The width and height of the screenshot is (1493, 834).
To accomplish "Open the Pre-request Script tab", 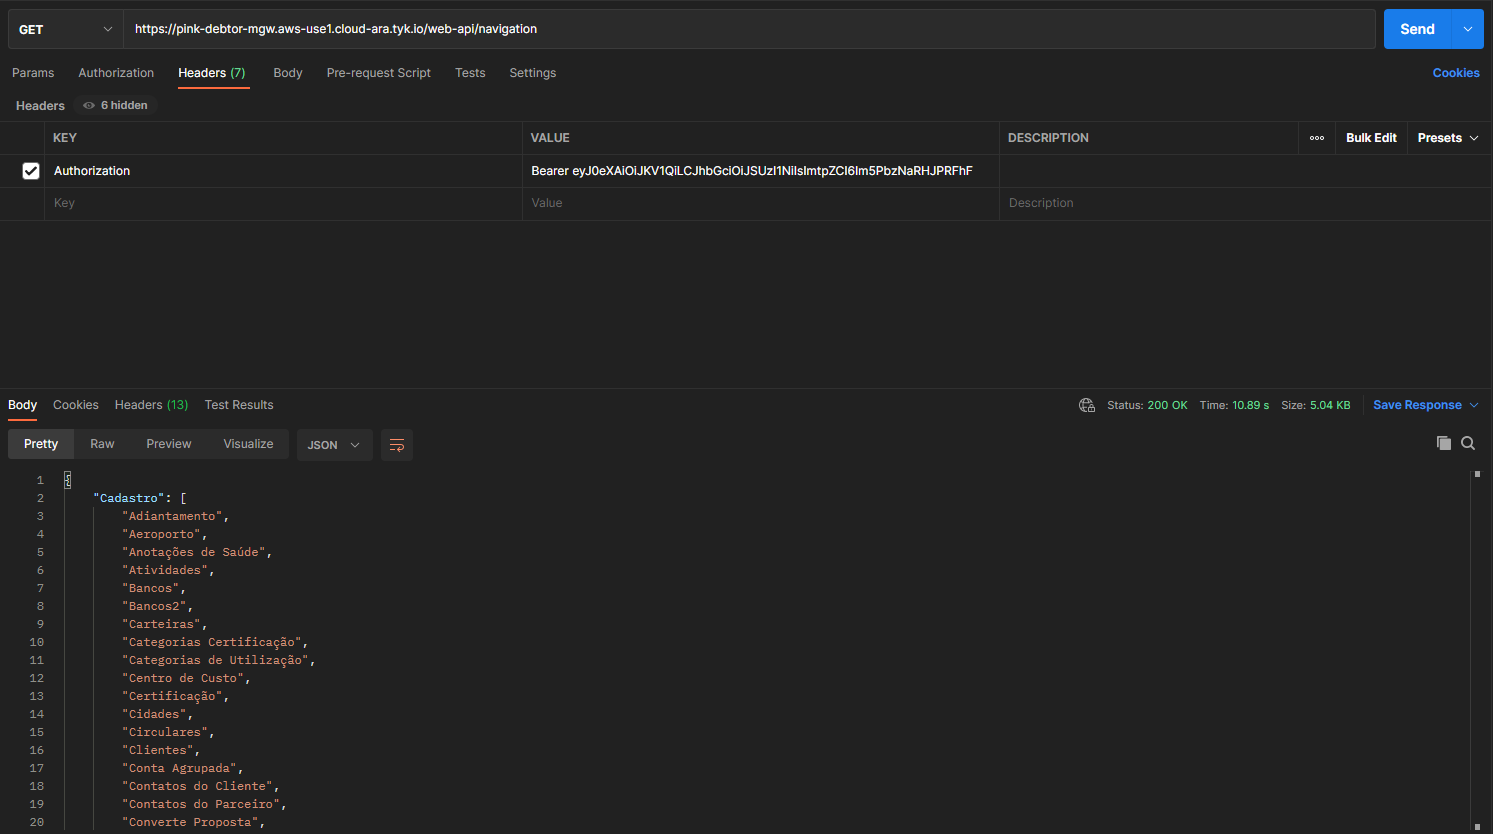I will pyautogui.click(x=378, y=72).
